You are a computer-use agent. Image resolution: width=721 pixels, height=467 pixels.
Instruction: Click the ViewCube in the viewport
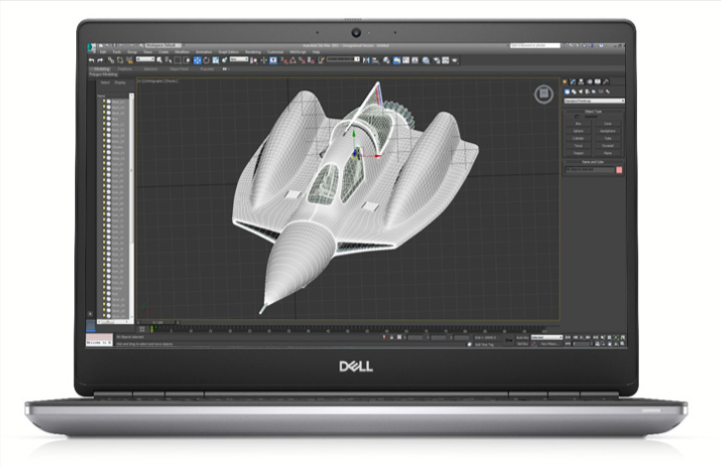coord(544,94)
